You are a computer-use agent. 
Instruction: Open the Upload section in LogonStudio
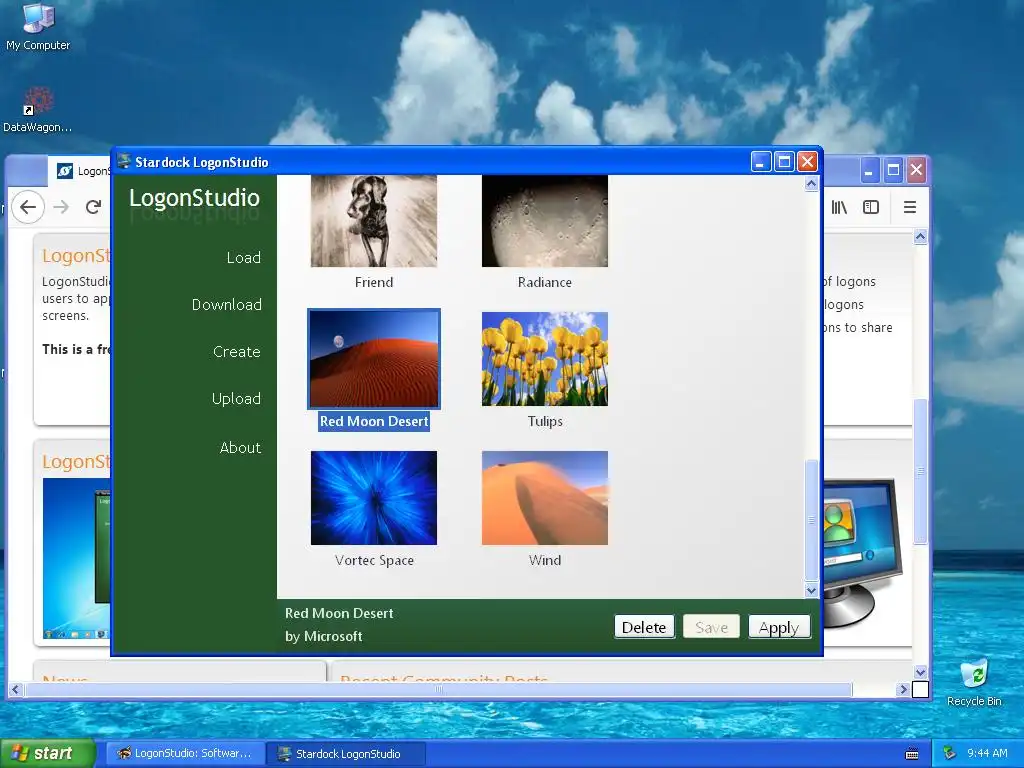pyautogui.click(x=236, y=399)
